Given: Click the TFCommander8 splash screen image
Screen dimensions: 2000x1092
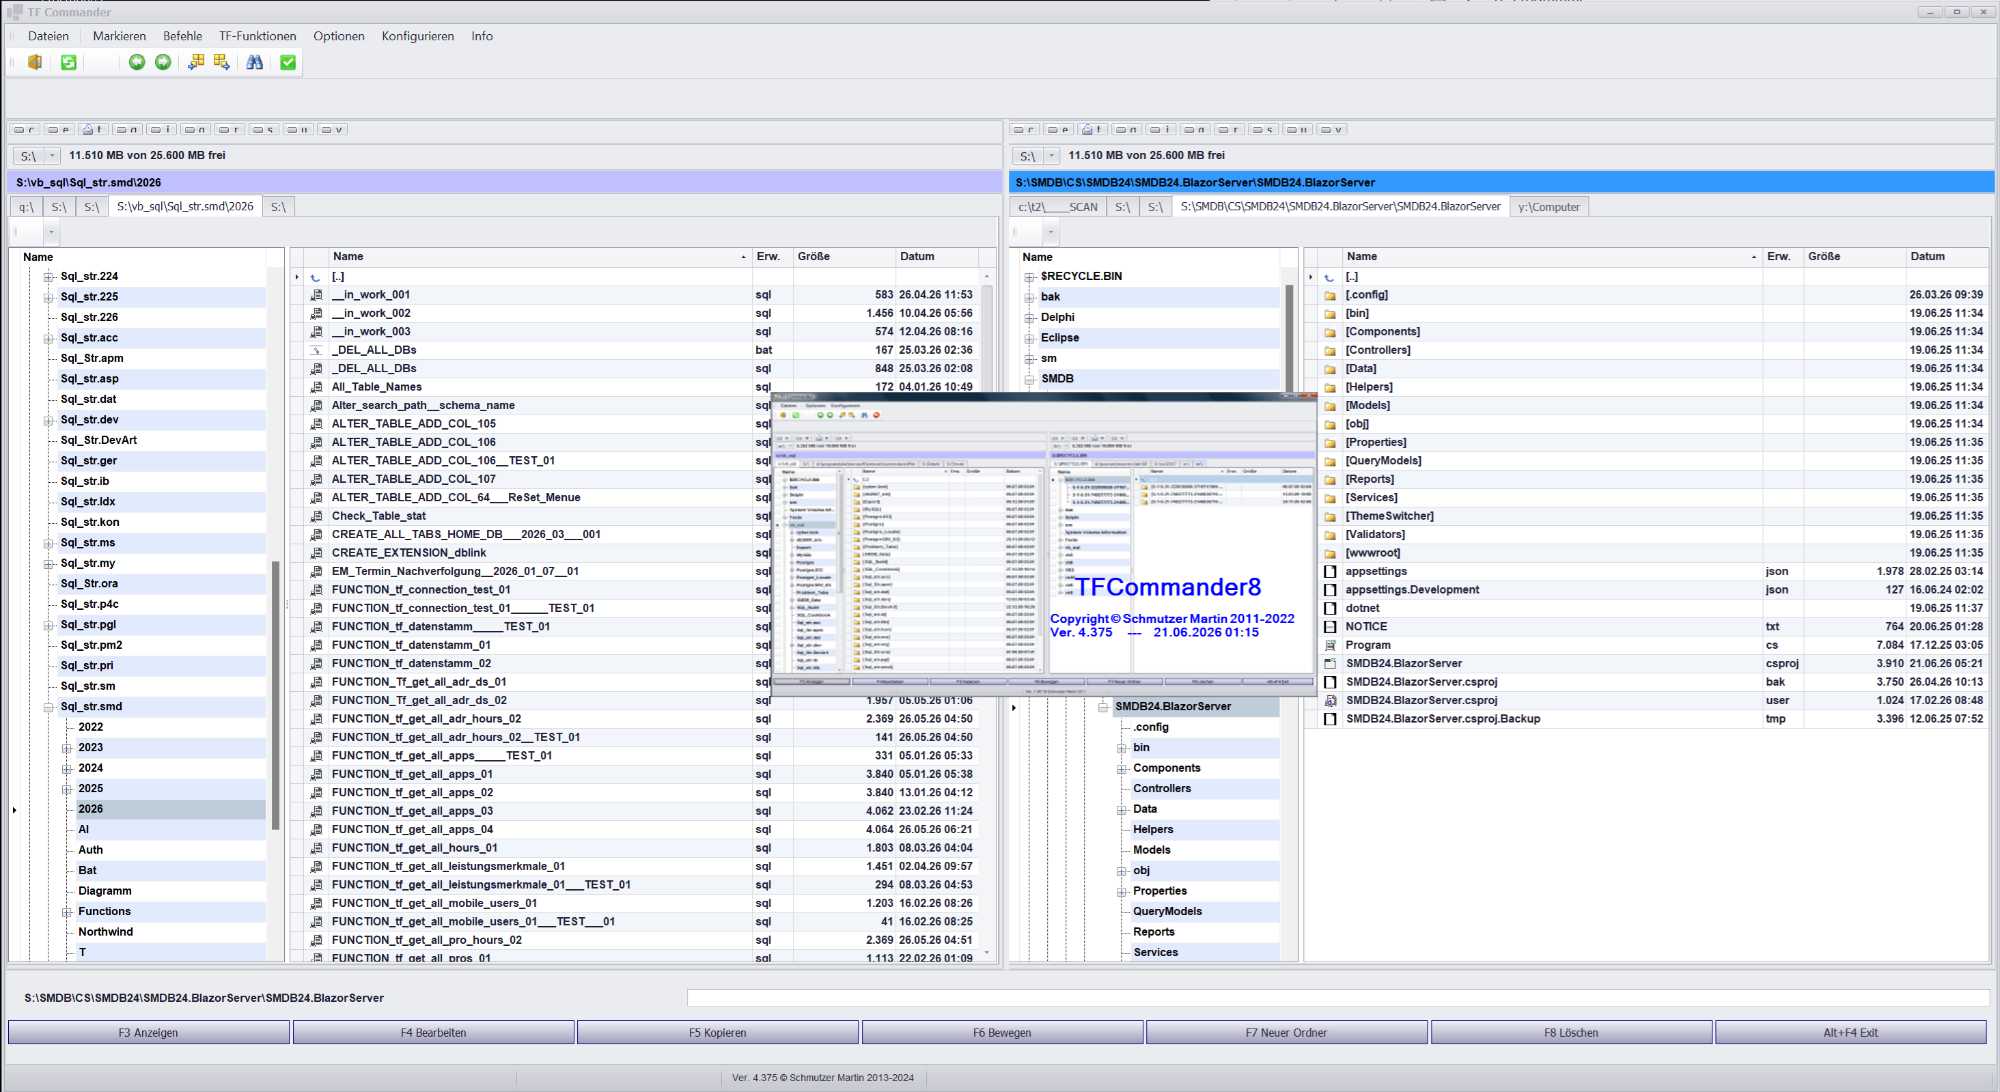Looking at the screenshot, I should (x=1044, y=546).
